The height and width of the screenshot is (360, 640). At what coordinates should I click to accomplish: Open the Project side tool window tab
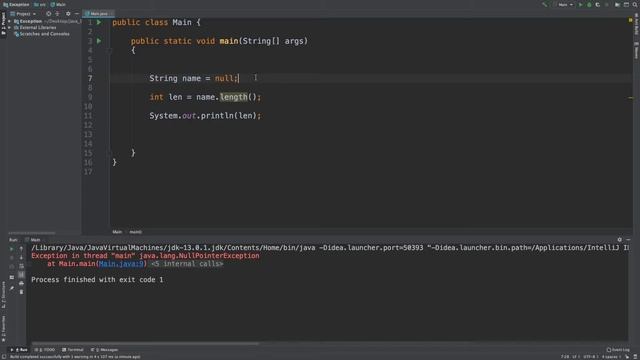(x=4, y=24)
